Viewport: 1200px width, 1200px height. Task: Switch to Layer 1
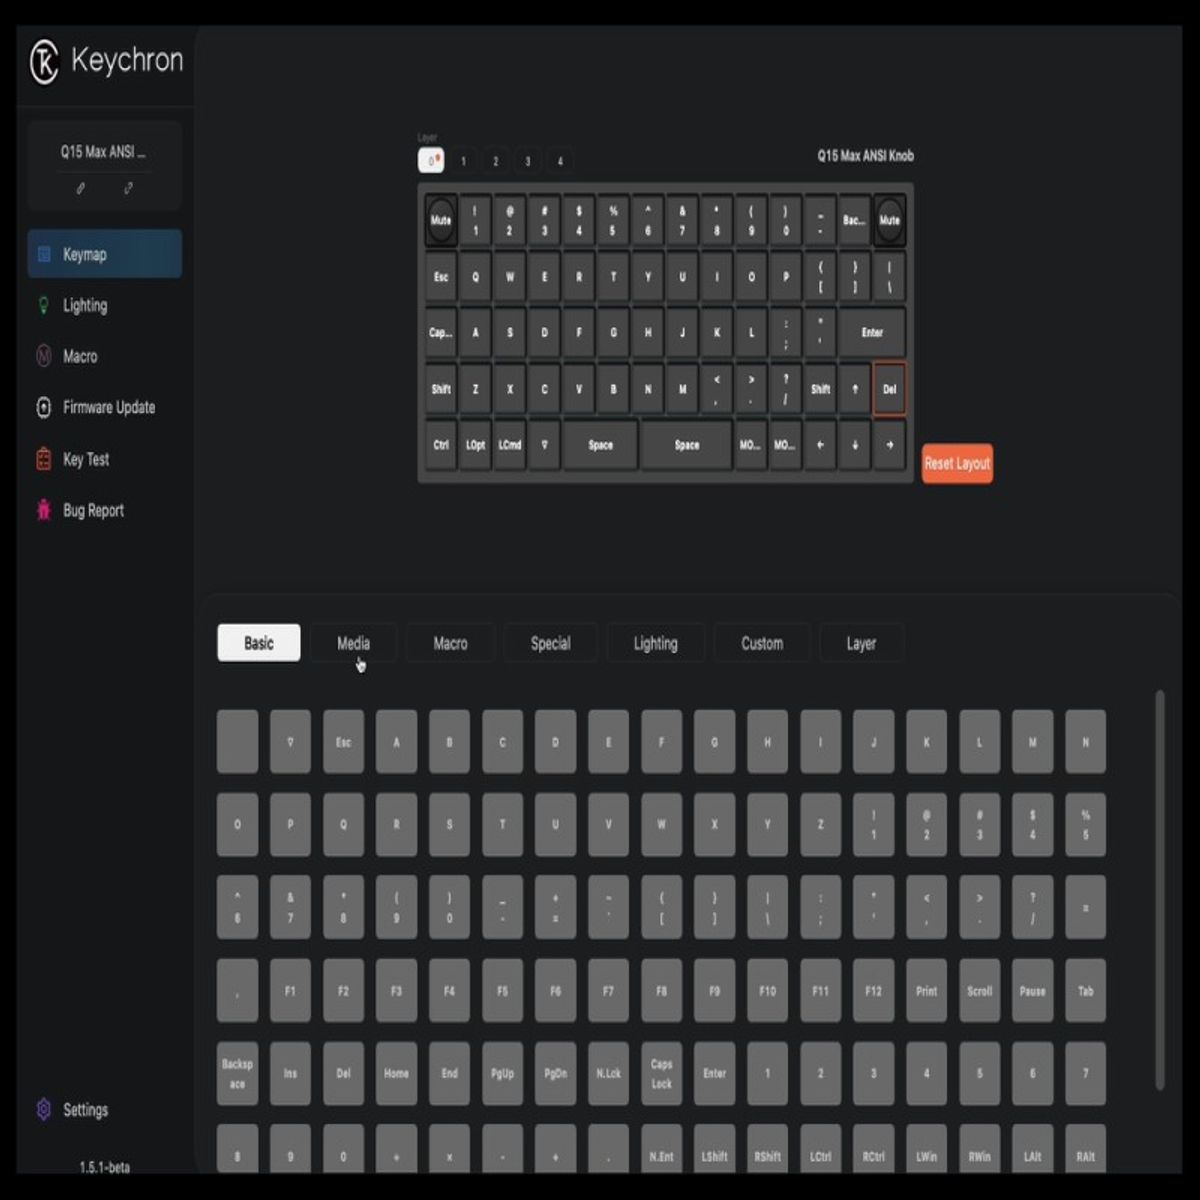[x=463, y=160]
